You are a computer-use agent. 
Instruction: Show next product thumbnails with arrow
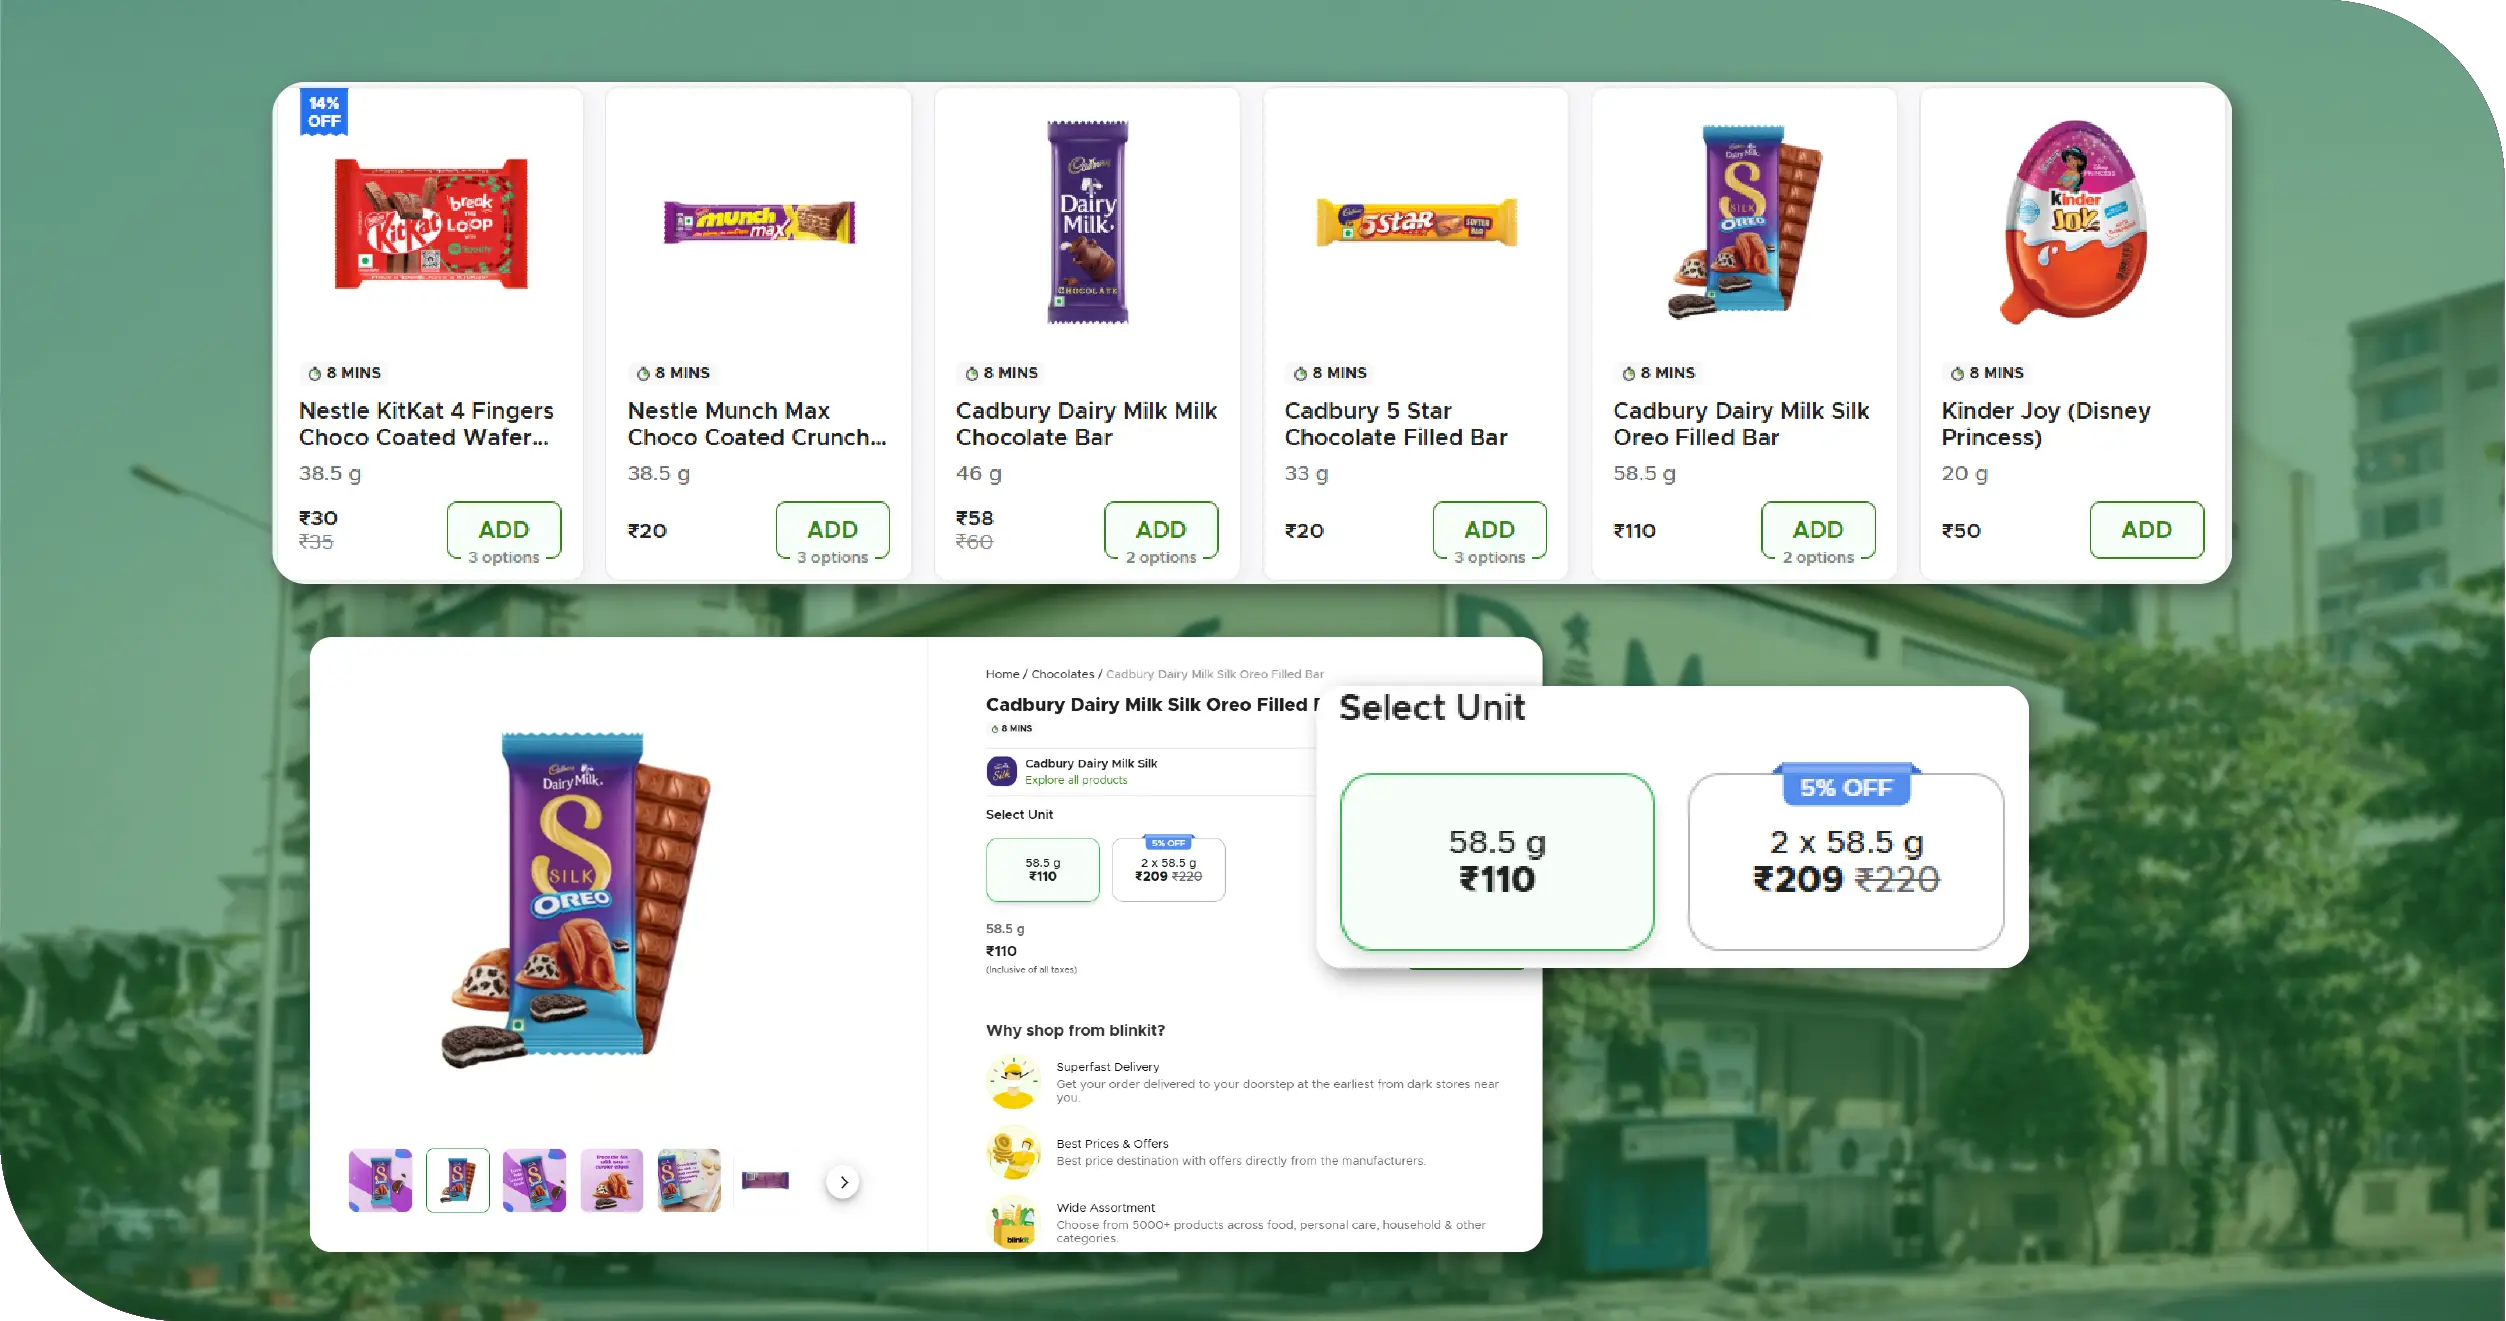[843, 1182]
